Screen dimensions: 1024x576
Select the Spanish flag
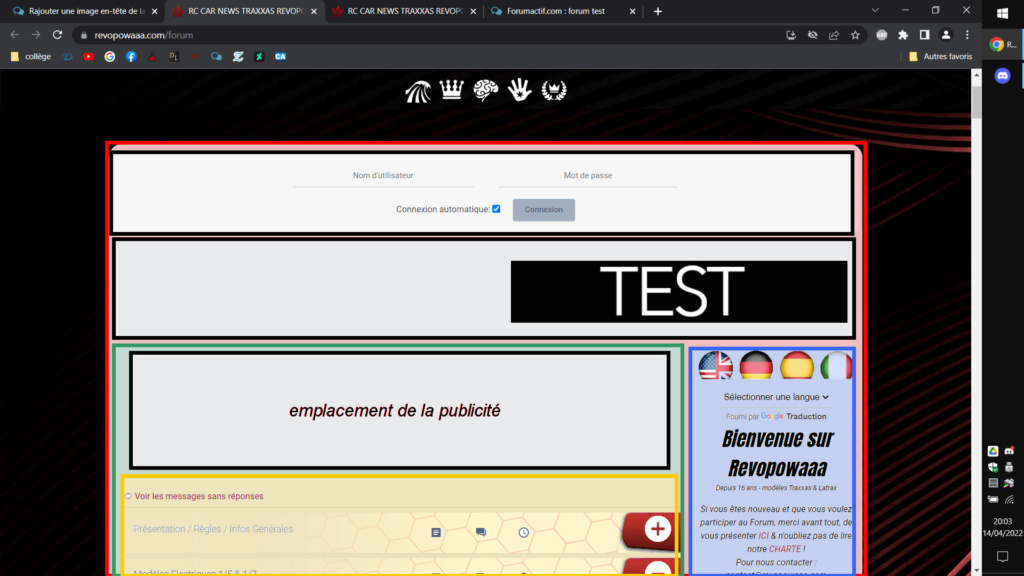(797, 366)
